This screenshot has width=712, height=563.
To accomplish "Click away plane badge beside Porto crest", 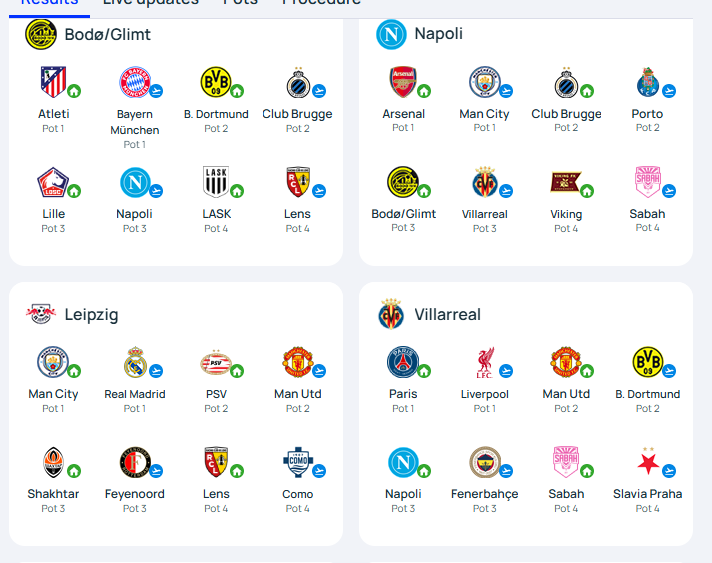I will (x=668, y=91).
